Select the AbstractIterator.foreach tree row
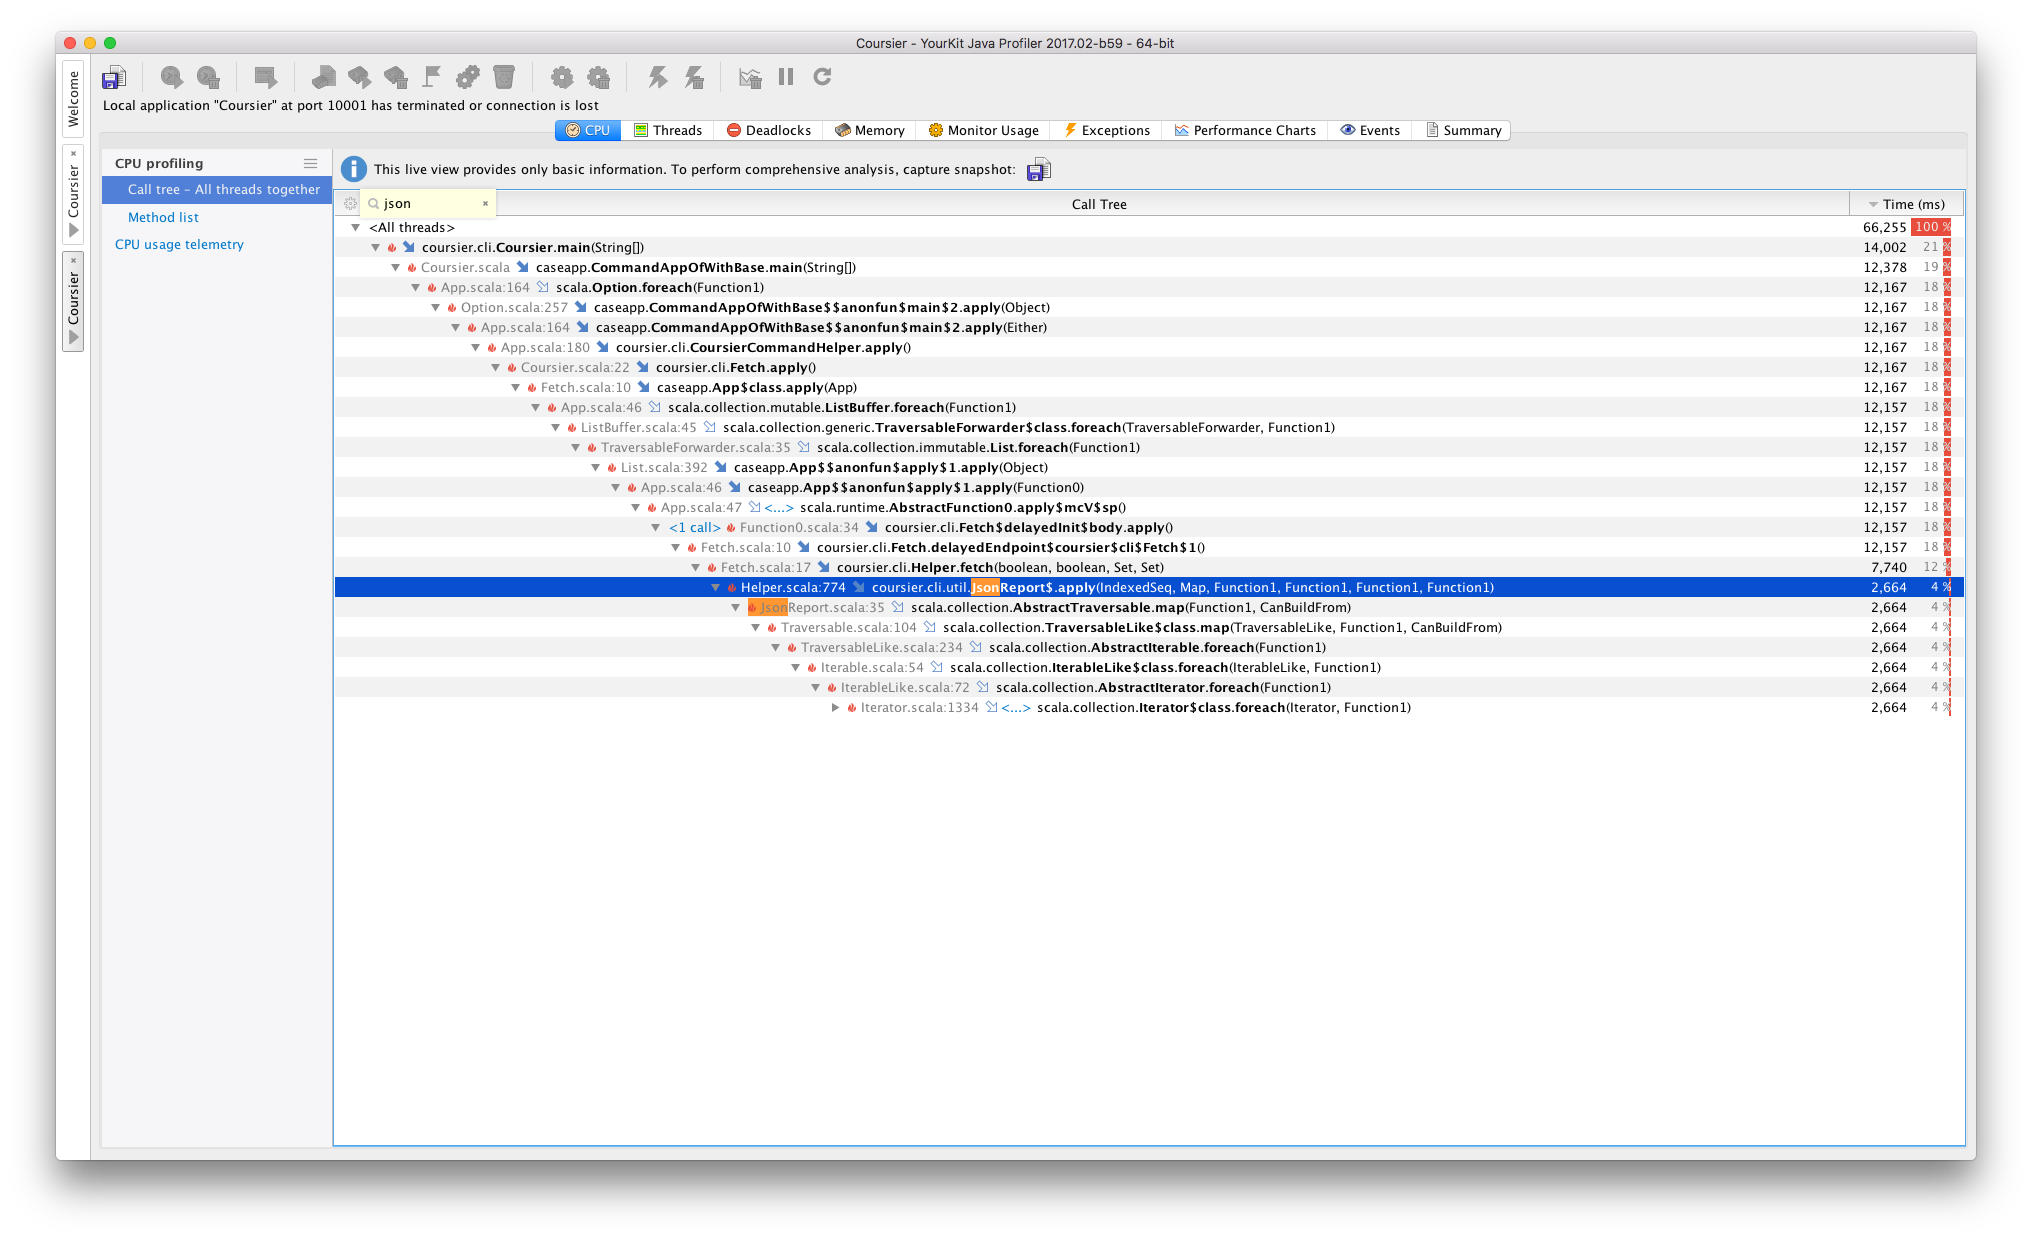The image size is (2032, 1240). [1147, 687]
